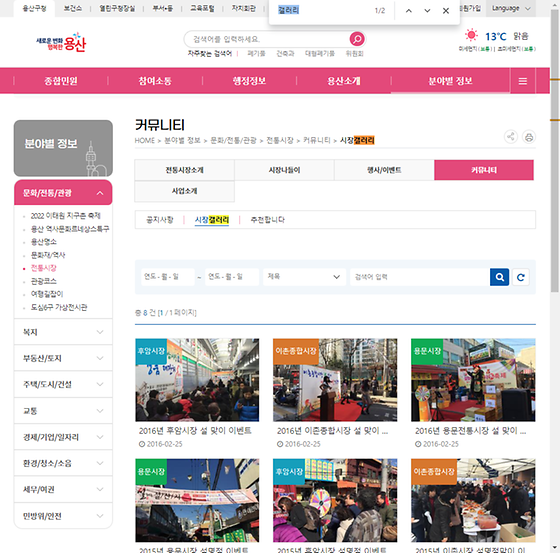This screenshot has width=560, height=553.
Task: Open the Language dropdown
Action: coord(511,8)
